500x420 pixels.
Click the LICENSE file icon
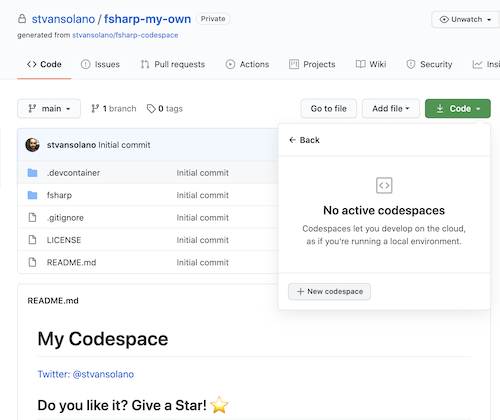pyautogui.click(x=32, y=240)
